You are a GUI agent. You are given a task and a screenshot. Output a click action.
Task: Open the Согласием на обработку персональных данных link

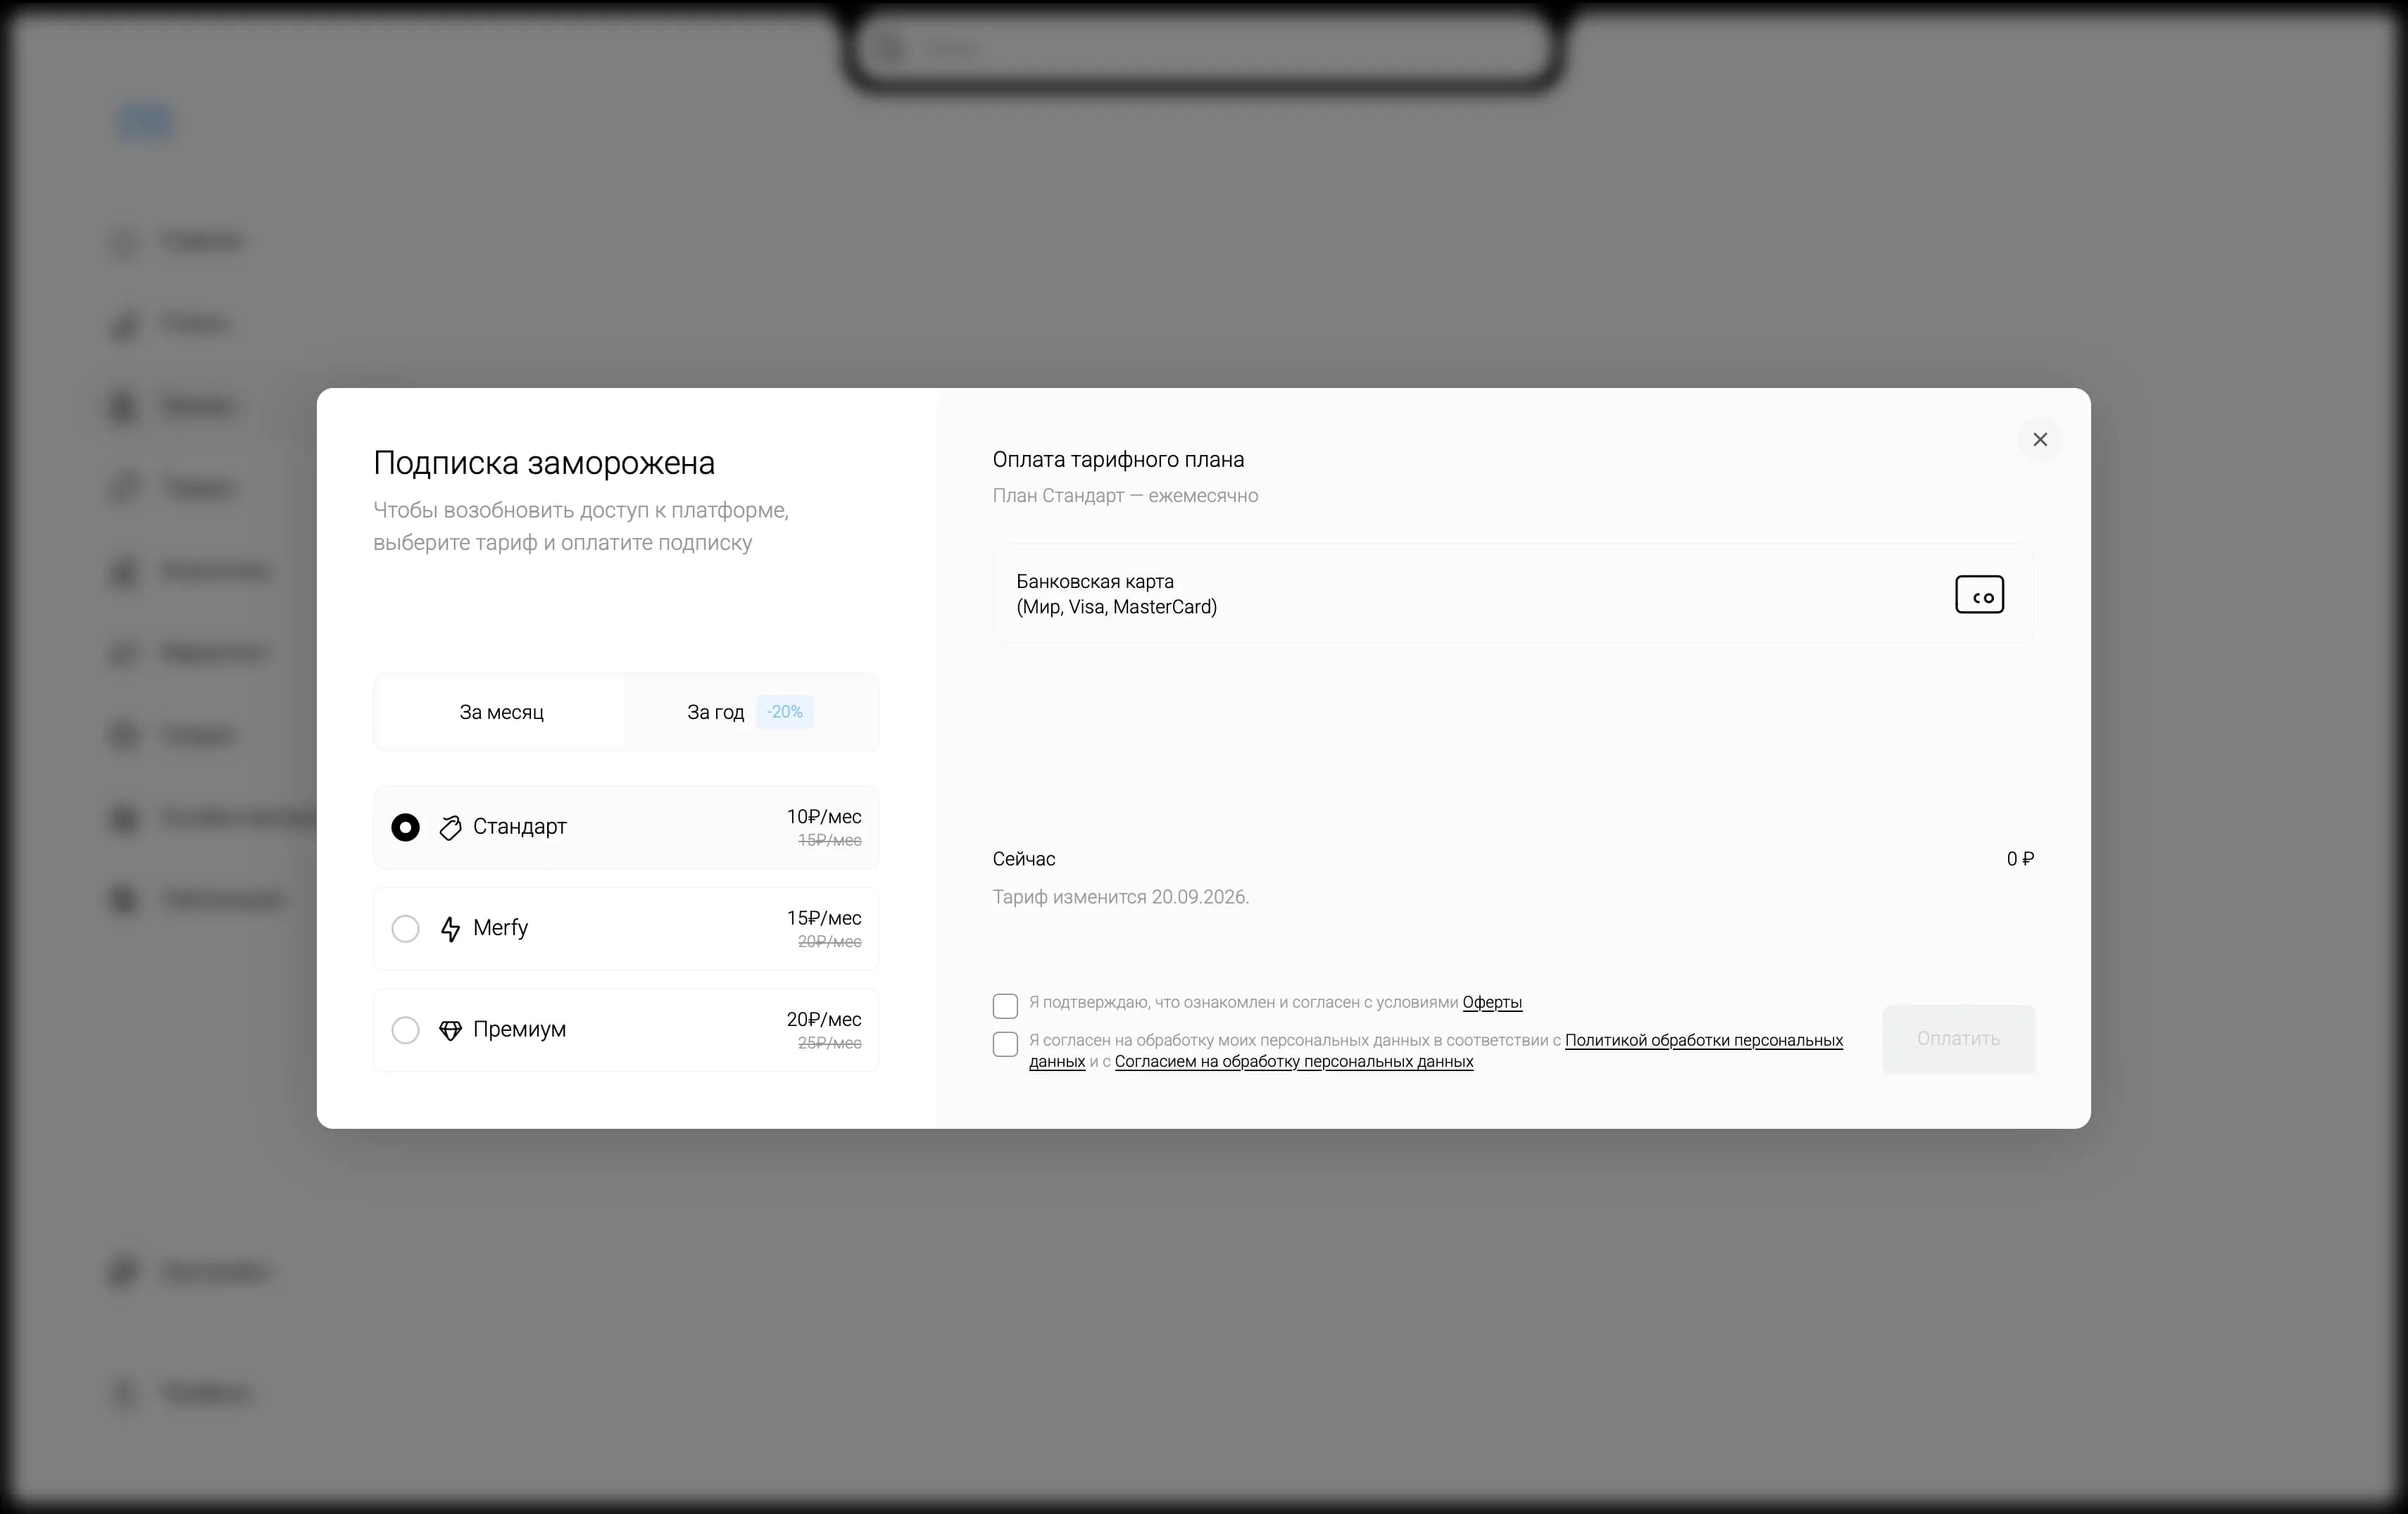[1294, 1061]
